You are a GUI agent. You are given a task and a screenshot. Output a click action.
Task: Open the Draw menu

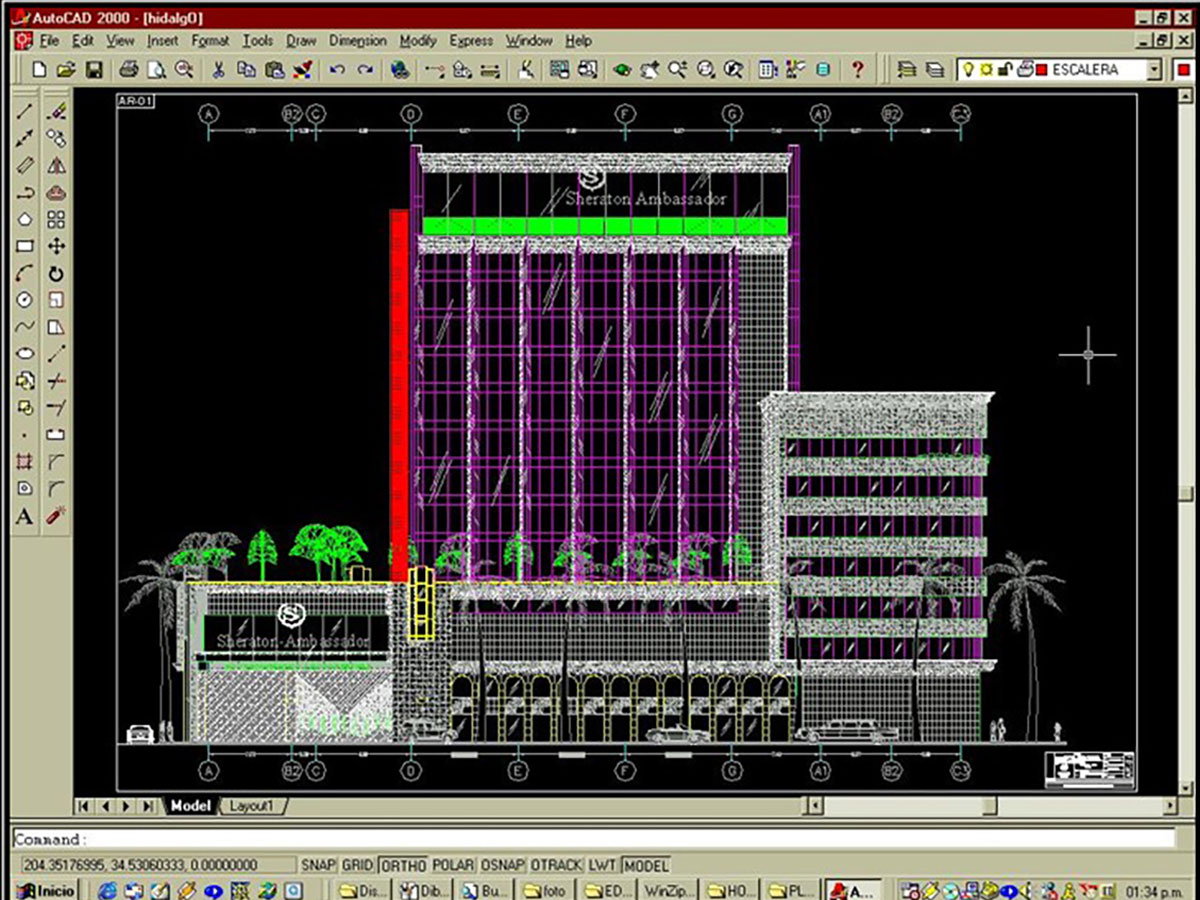coord(301,41)
